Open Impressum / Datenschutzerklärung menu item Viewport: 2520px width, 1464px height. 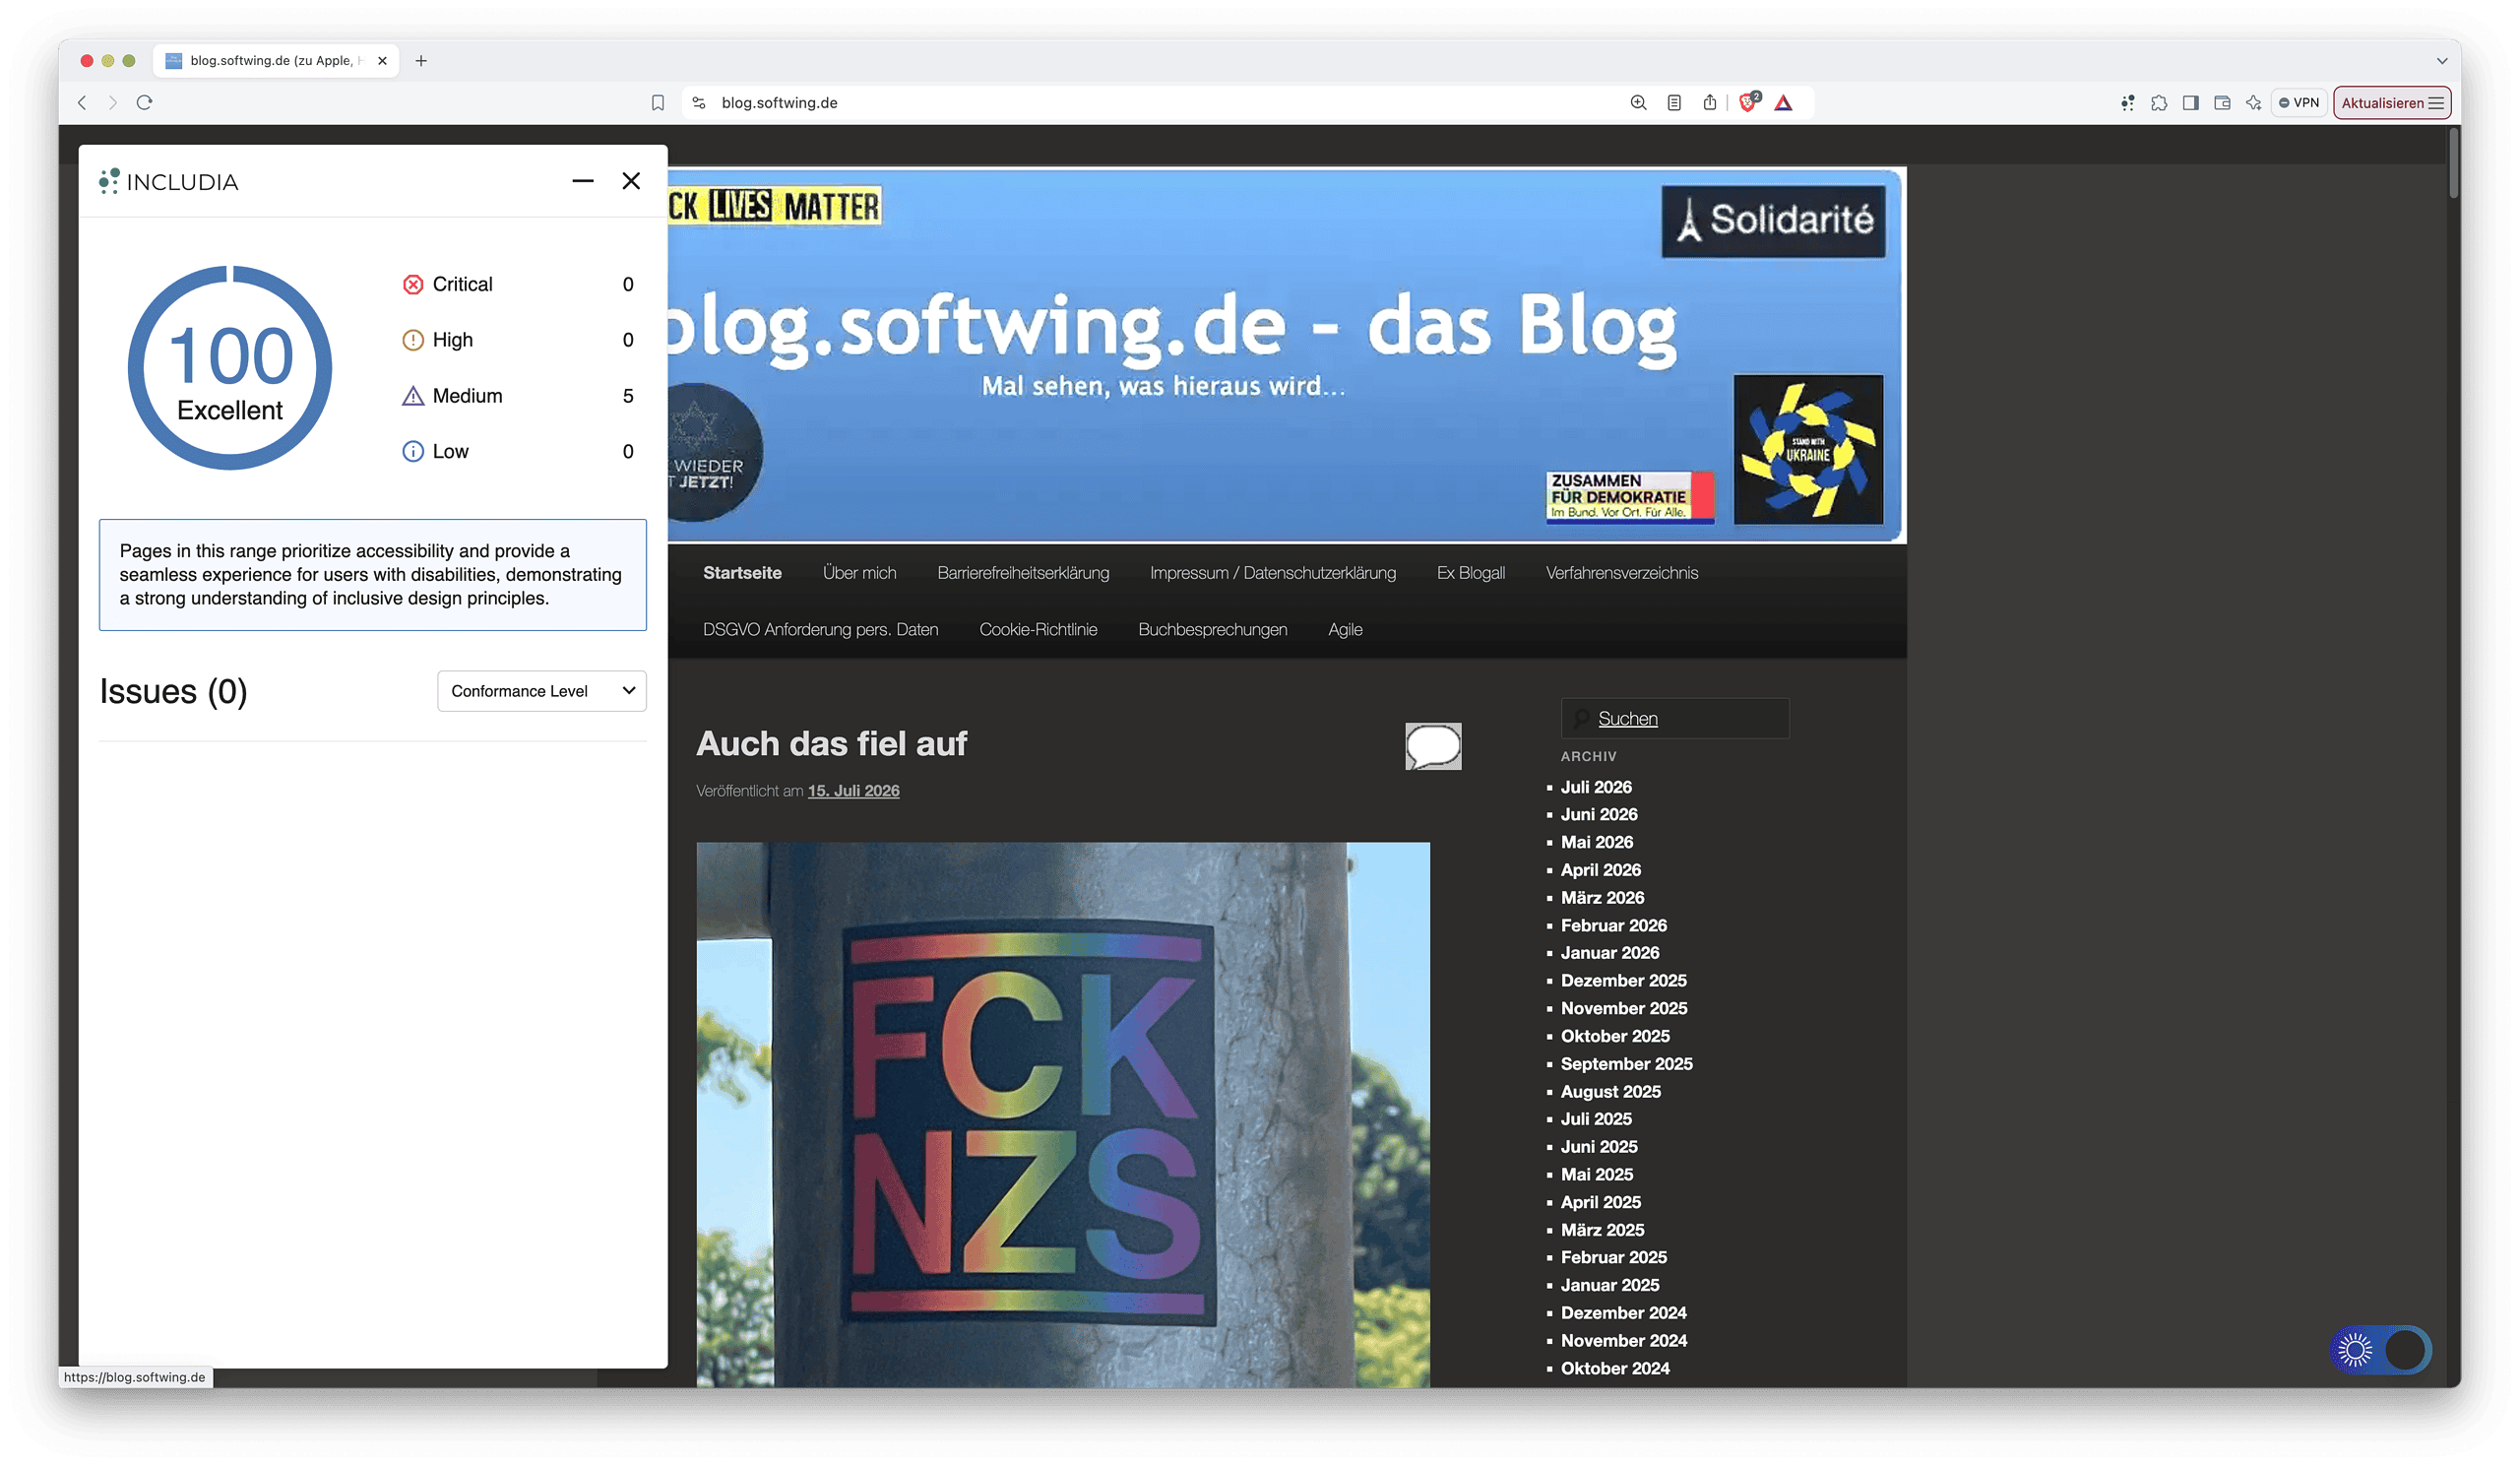[1273, 573]
